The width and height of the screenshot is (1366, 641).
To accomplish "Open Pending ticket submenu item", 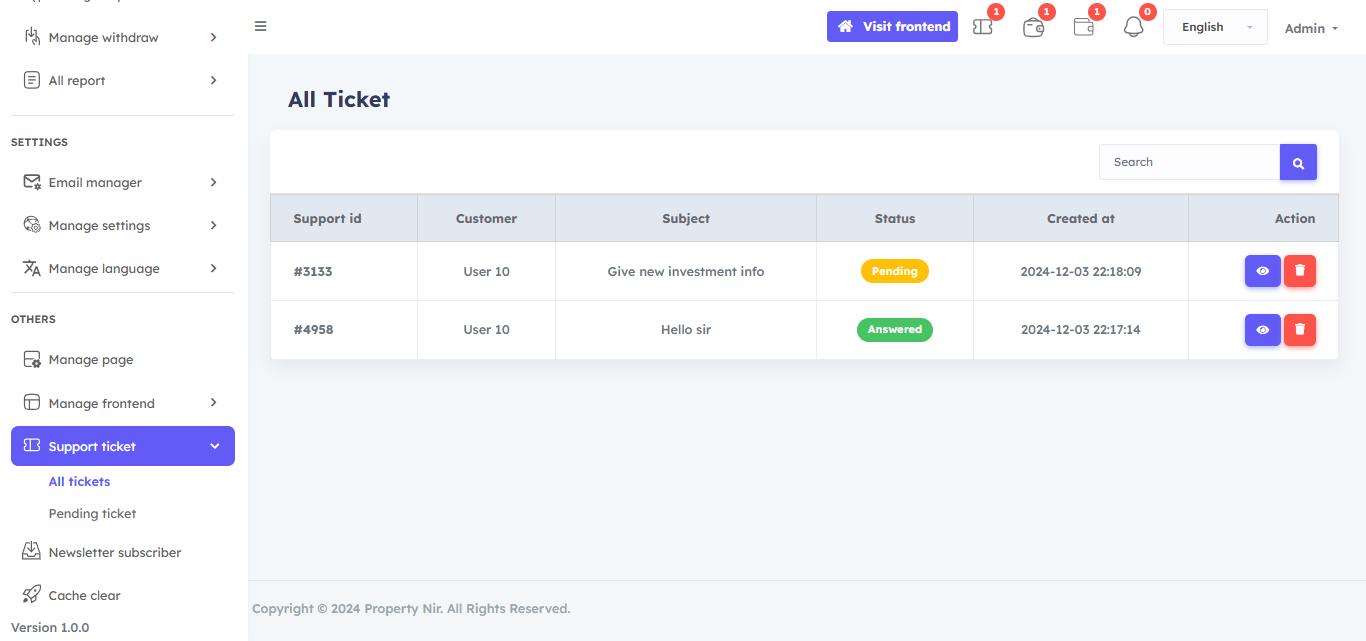I will (x=92, y=513).
